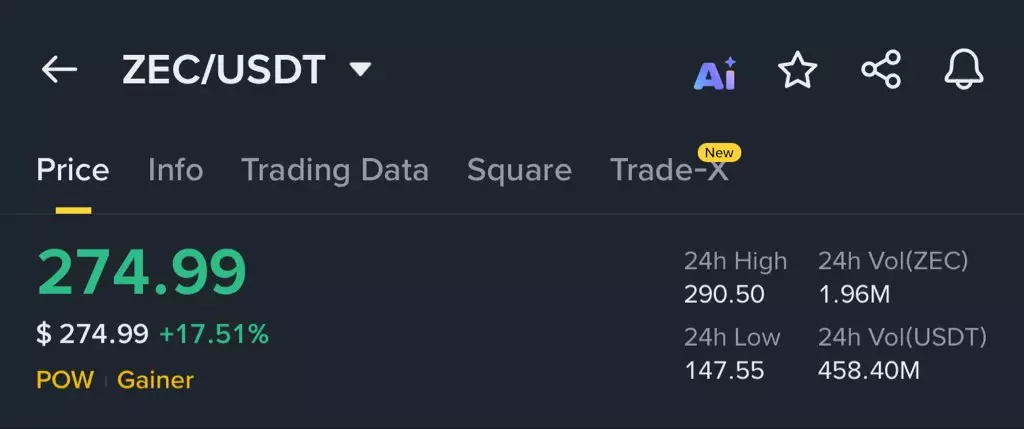Expand the trading pair dropdown arrow
The width and height of the screenshot is (1024, 429).
[x=360, y=70]
